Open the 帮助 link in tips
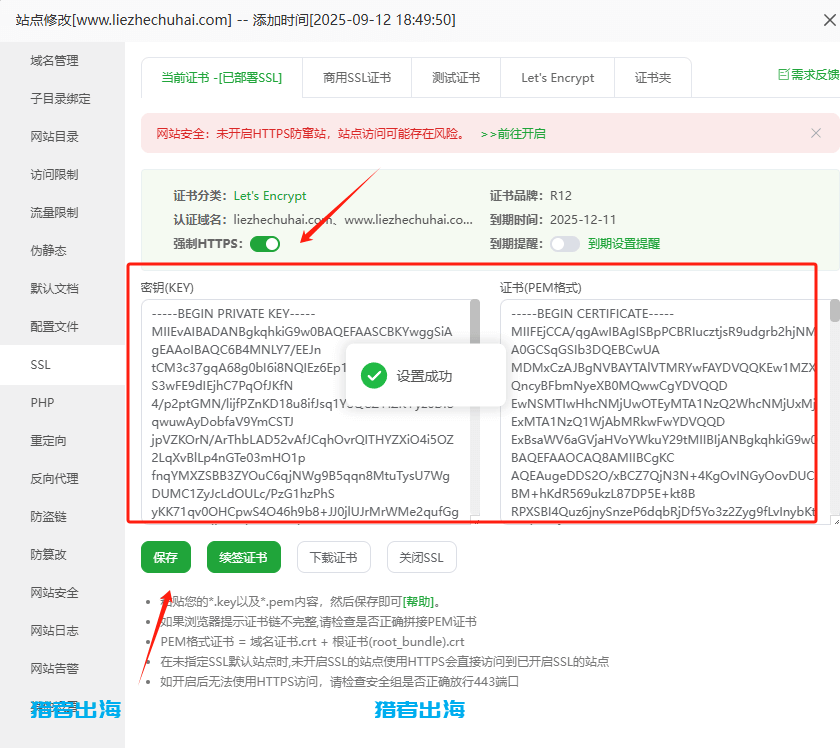The height and width of the screenshot is (748, 840). [x=418, y=602]
